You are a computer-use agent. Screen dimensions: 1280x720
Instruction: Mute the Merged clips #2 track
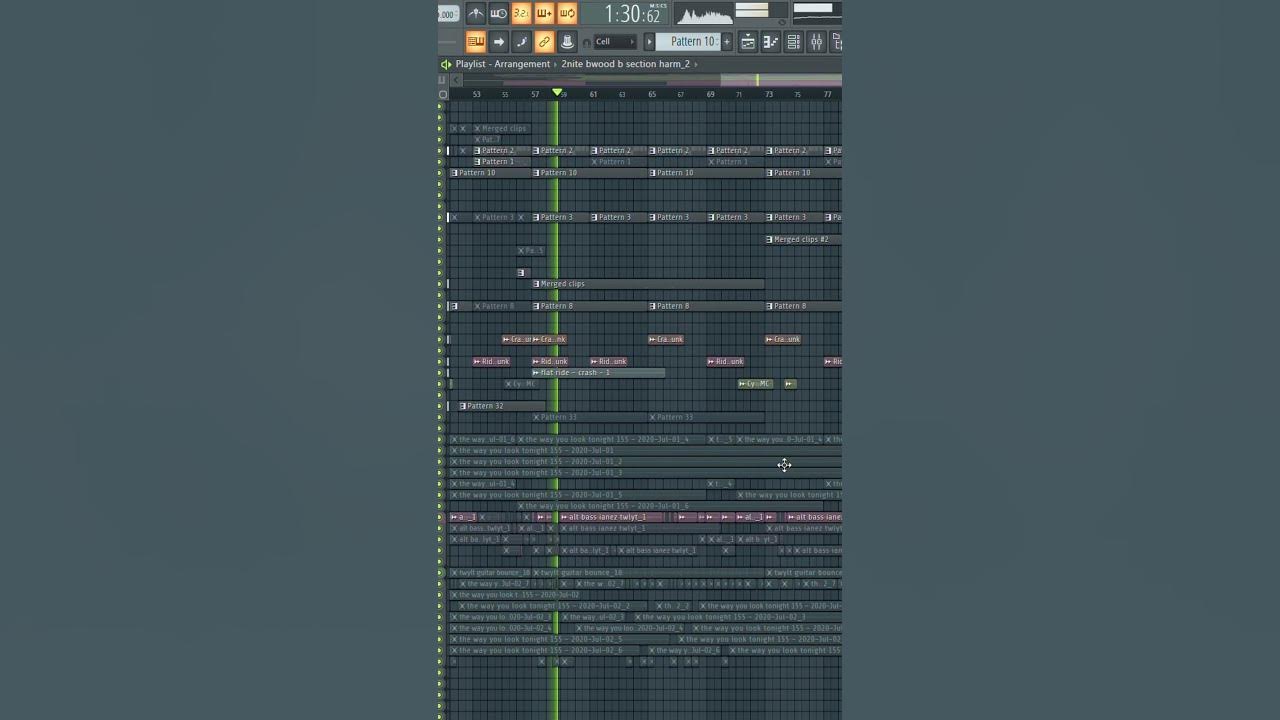440,239
